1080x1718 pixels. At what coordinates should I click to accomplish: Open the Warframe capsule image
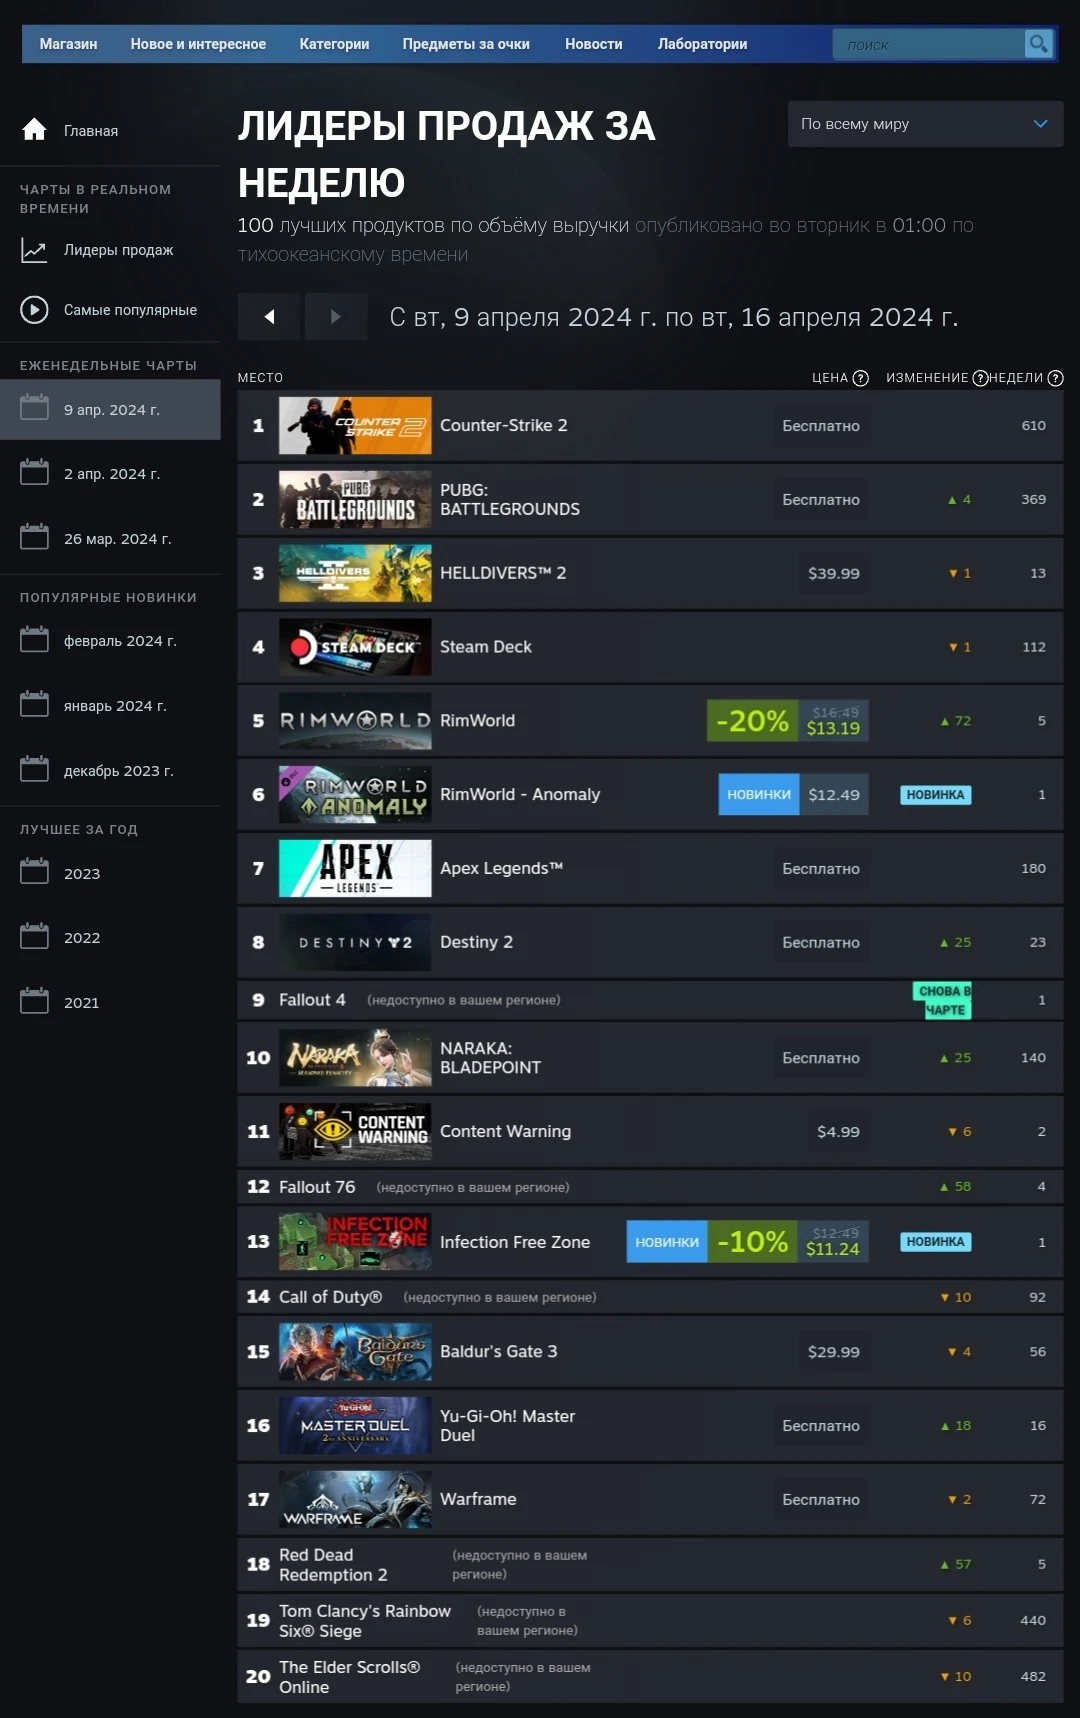355,1500
